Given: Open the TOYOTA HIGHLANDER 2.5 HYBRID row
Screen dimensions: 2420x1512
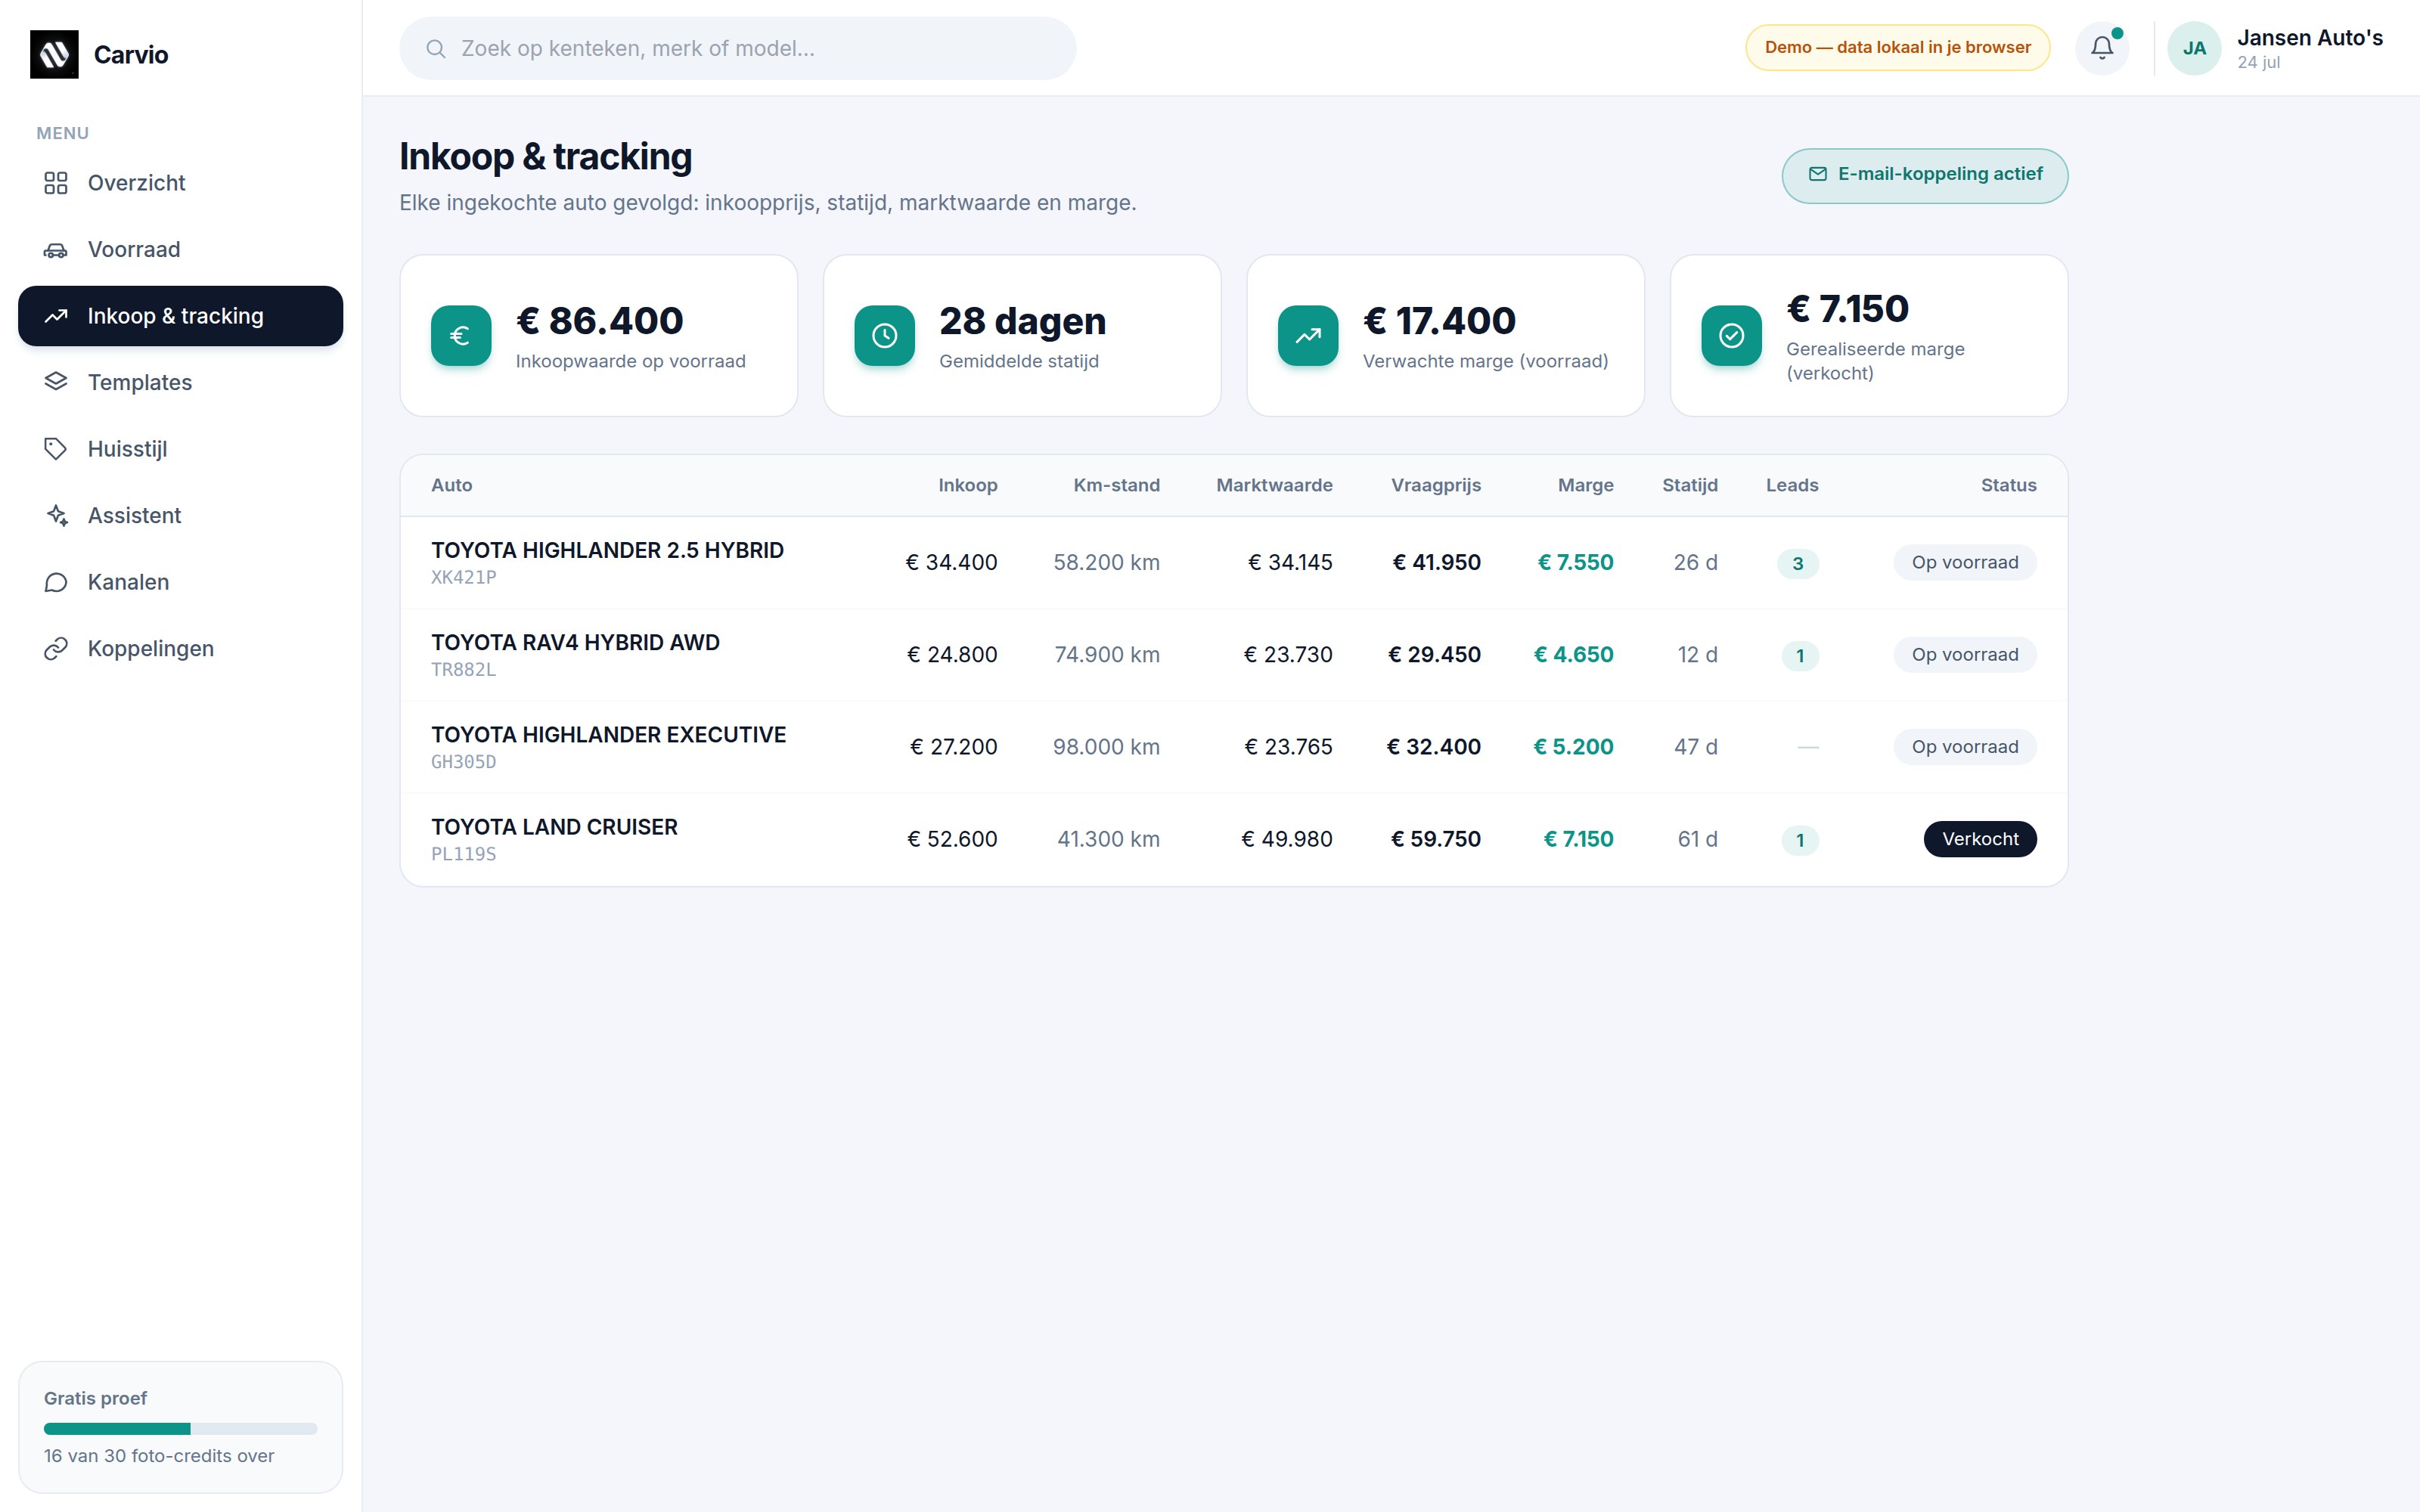Looking at the screenshot, I should [1233, 563].
